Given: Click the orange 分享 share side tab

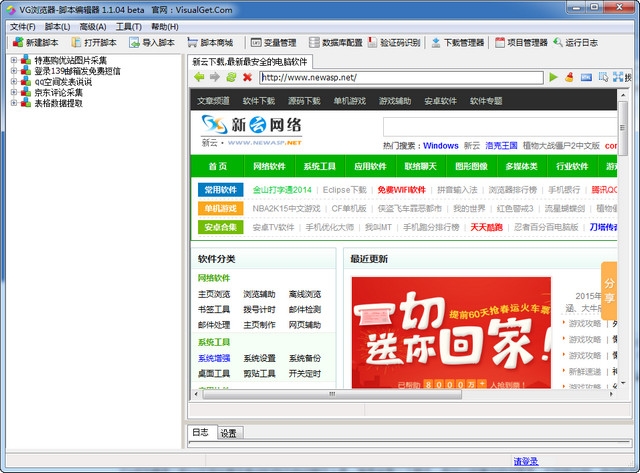Looking at the screenshot, I should coord(609,290).
